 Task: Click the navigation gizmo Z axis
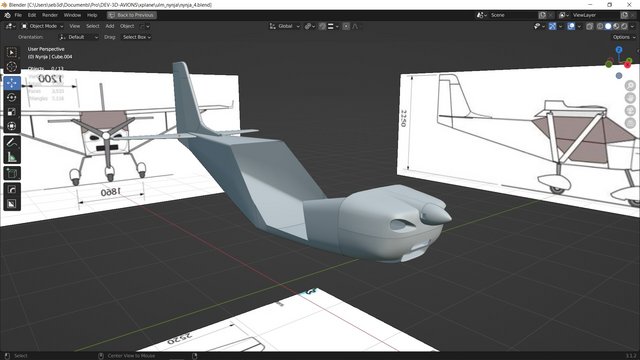point(619,49)
